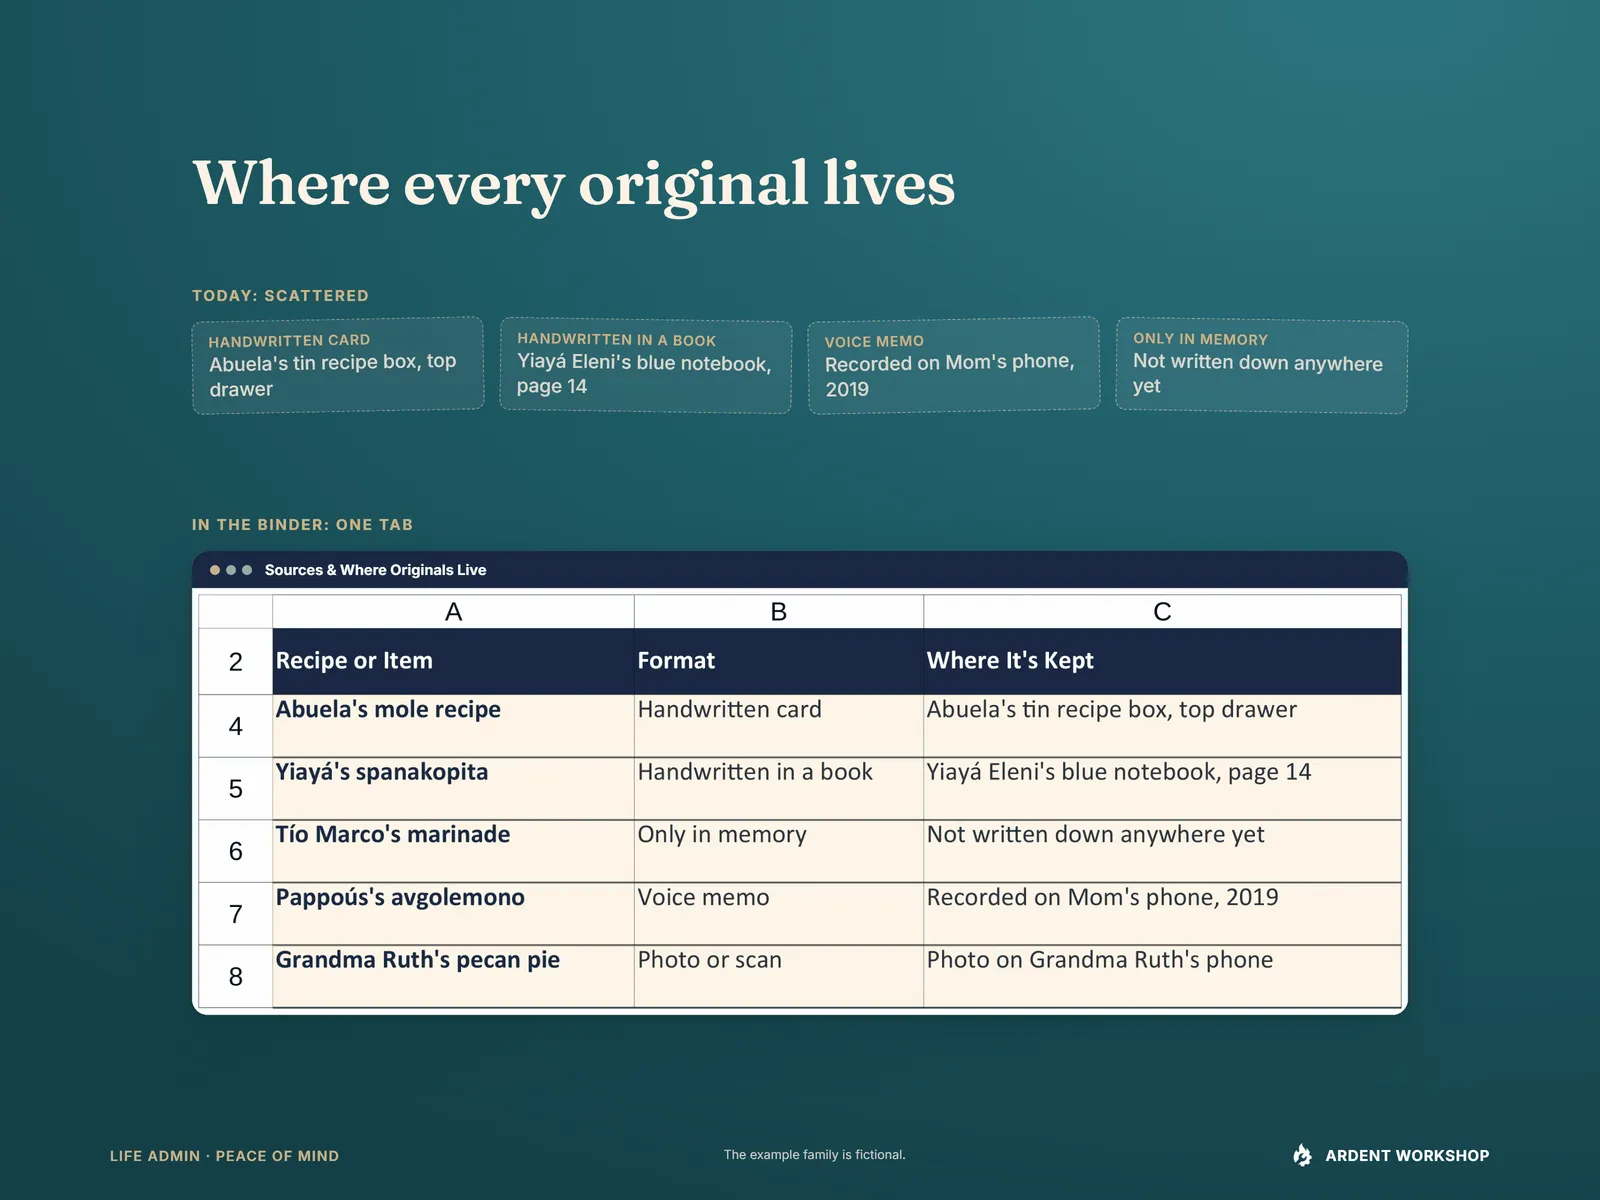
Task: Select row 4 header number
Action: point(236,726)
